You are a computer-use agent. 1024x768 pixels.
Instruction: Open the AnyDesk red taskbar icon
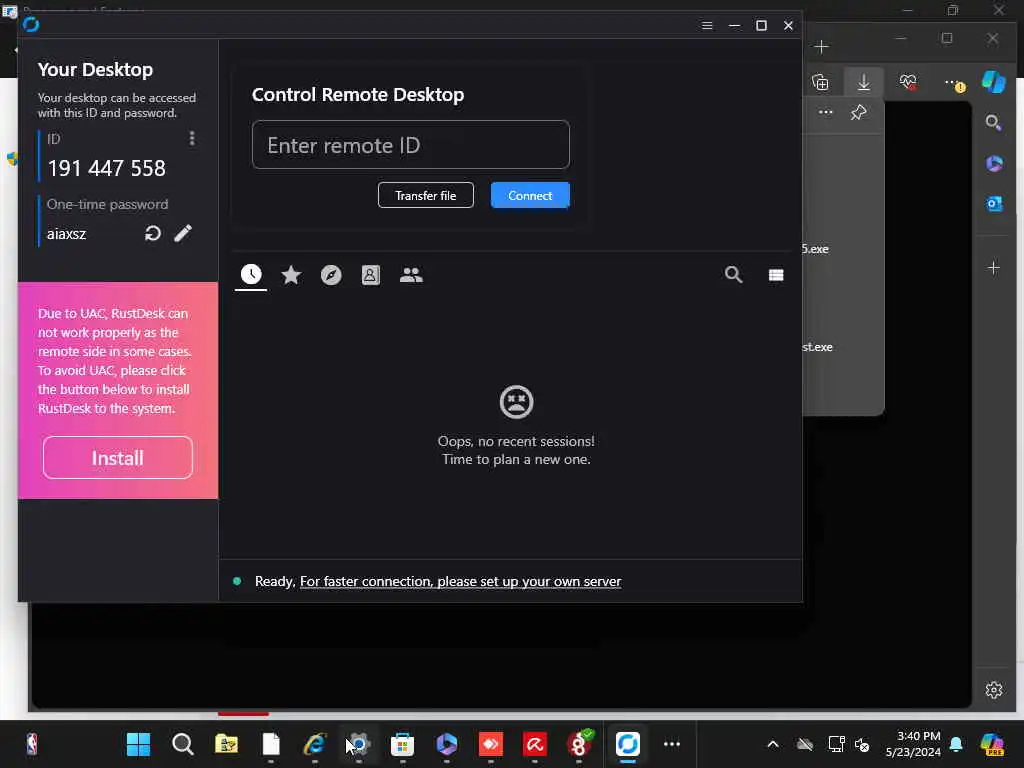tap(490, 744)
